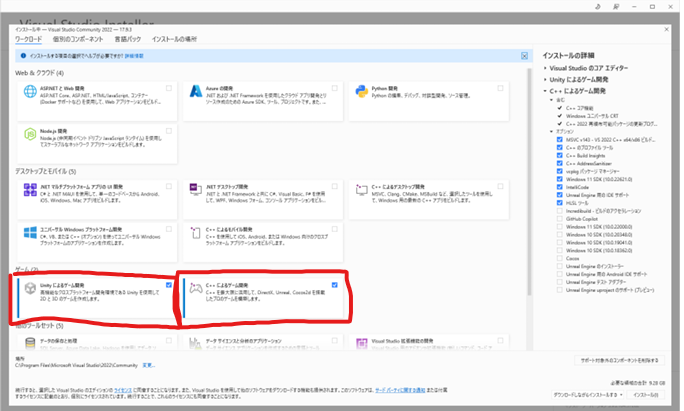Click the .NET MAUI multi-platform app icon
684x411 pixels.
click(x=30, y=189)
